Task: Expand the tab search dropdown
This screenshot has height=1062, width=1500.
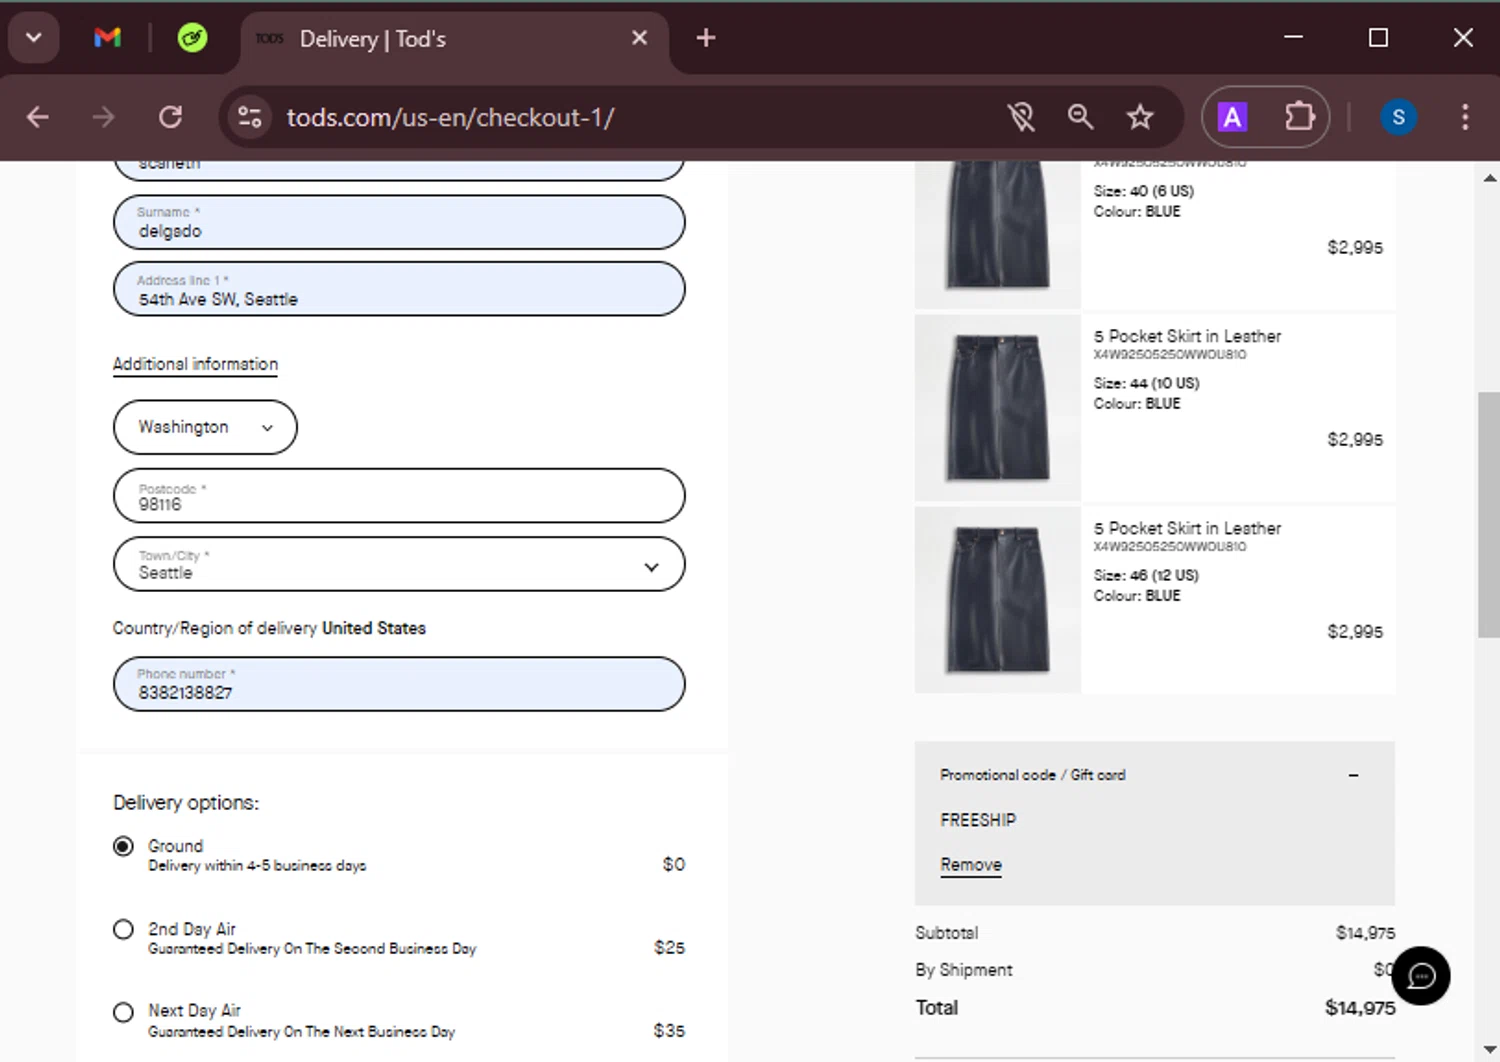Action: coord(33,38)
